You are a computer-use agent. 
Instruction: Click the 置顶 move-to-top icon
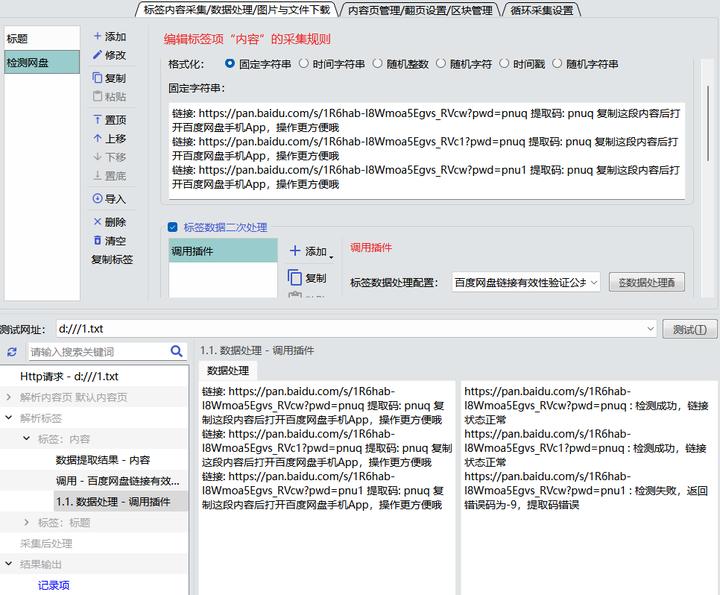(97, 120)
